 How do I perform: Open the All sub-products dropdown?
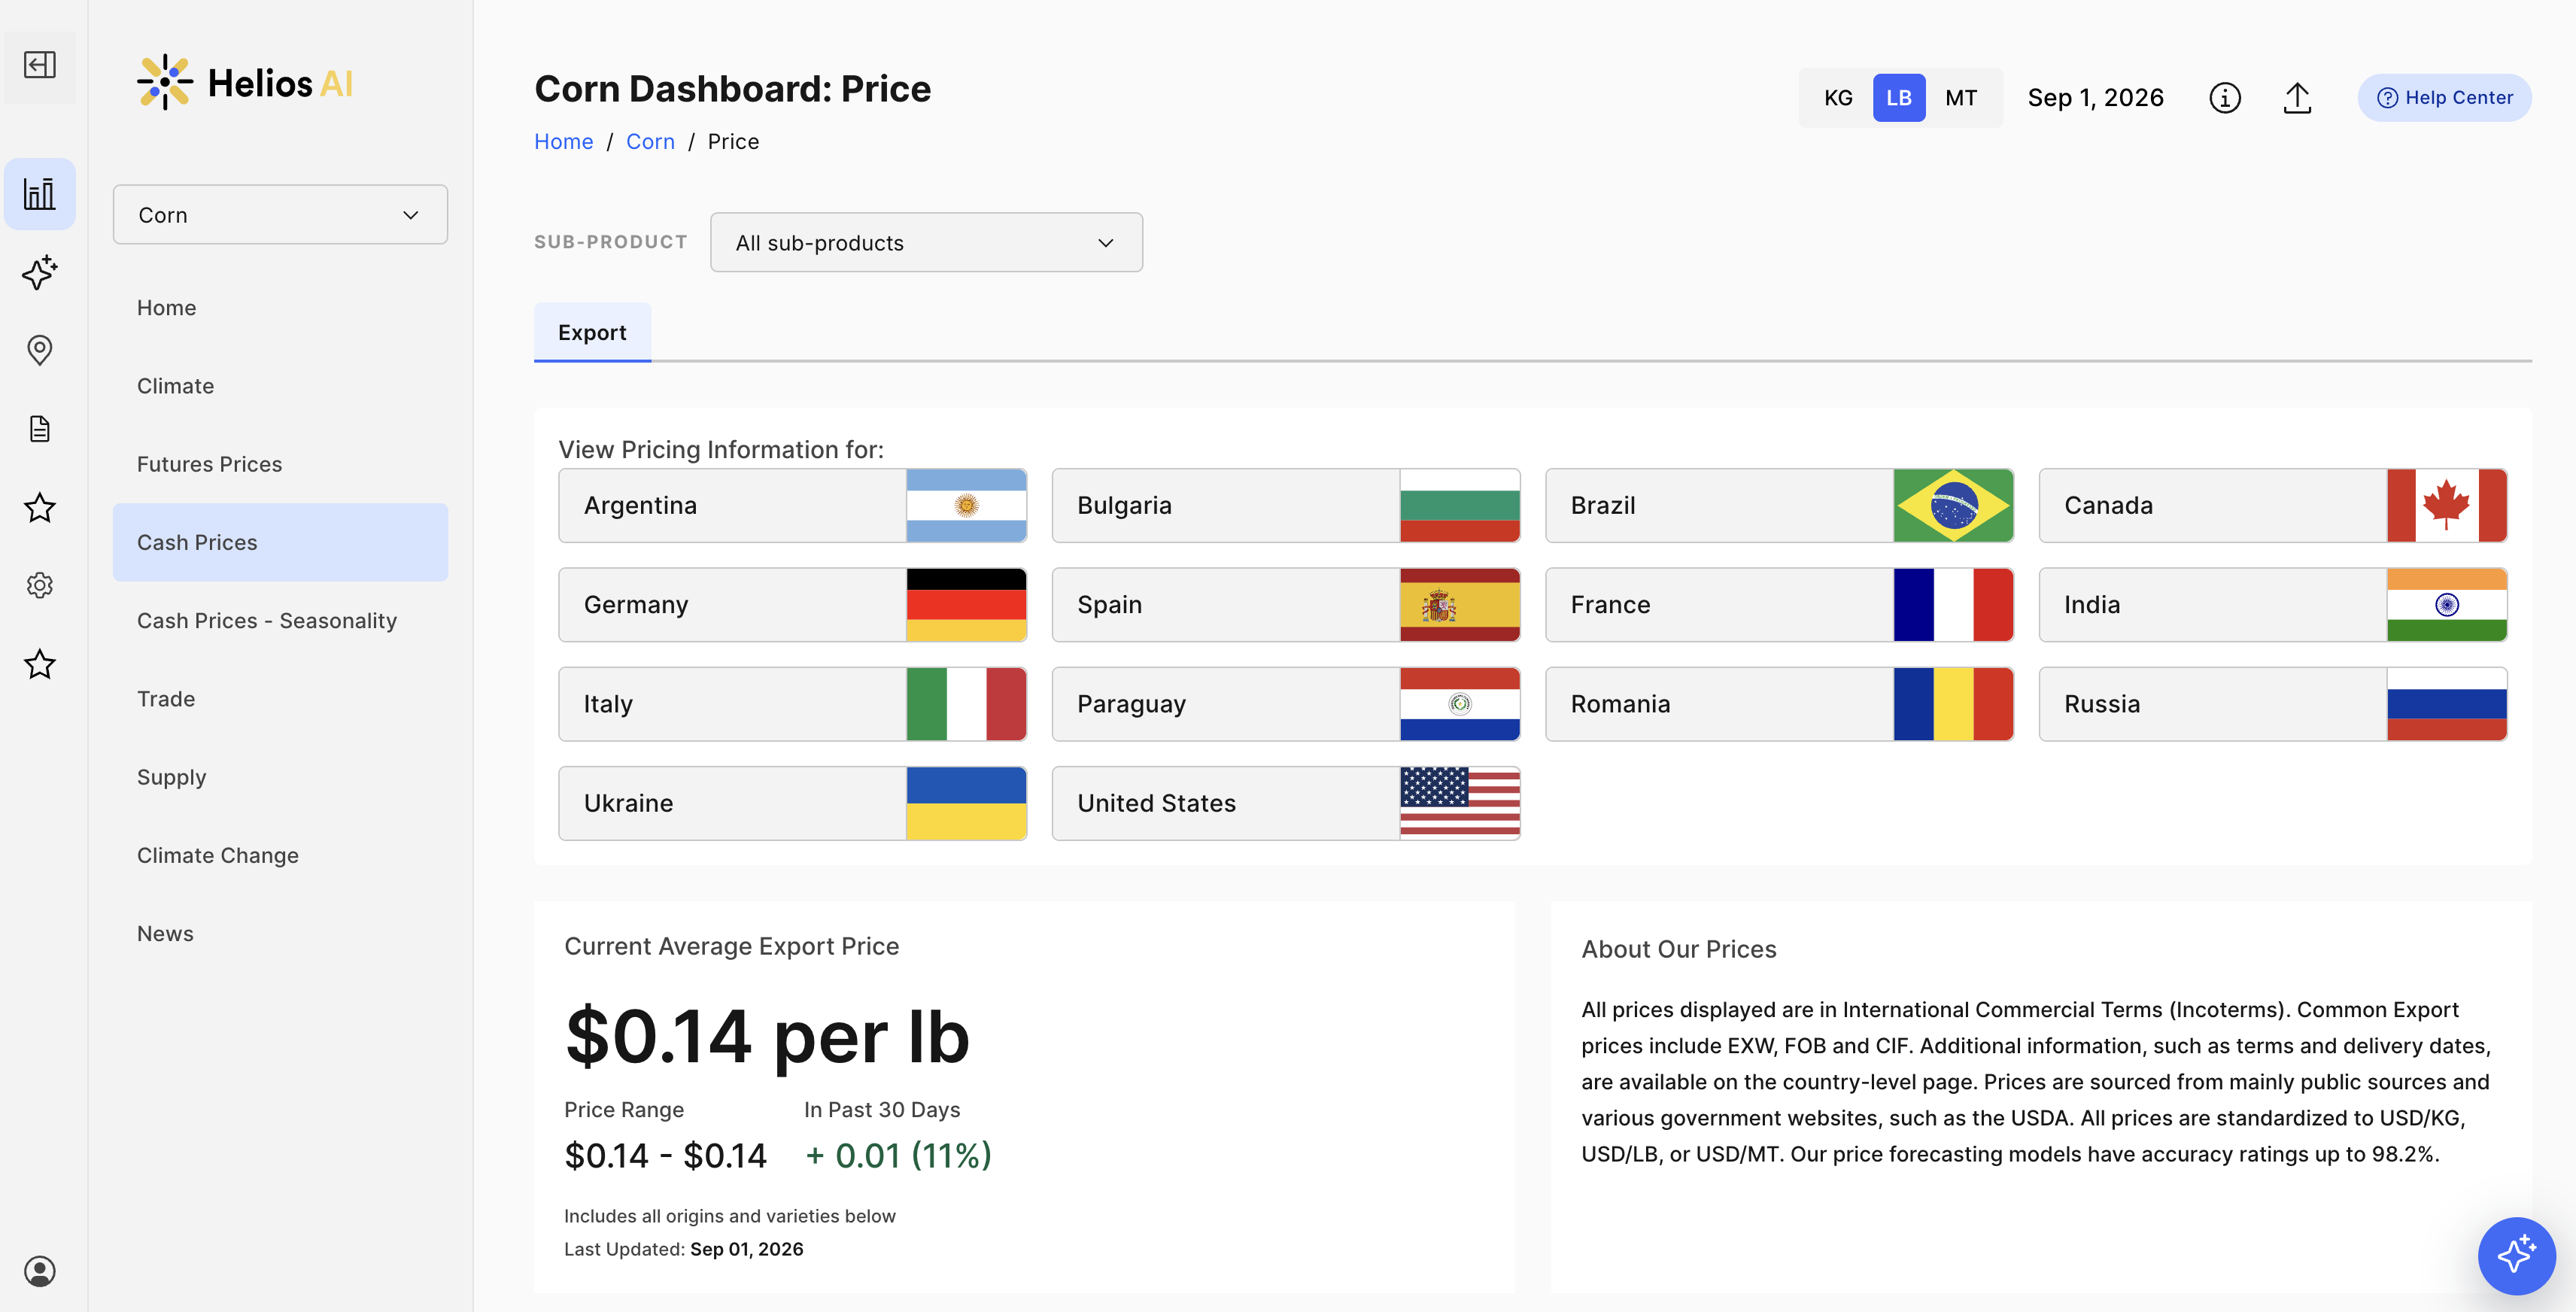tap(926, 242)
